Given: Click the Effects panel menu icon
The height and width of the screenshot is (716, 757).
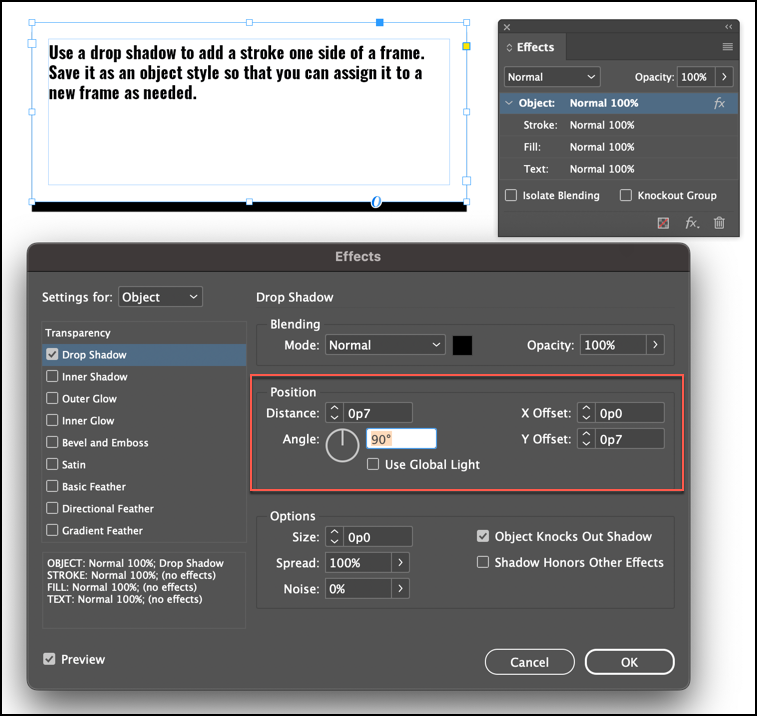Looking at the screenshot, I should coord(727,47).
